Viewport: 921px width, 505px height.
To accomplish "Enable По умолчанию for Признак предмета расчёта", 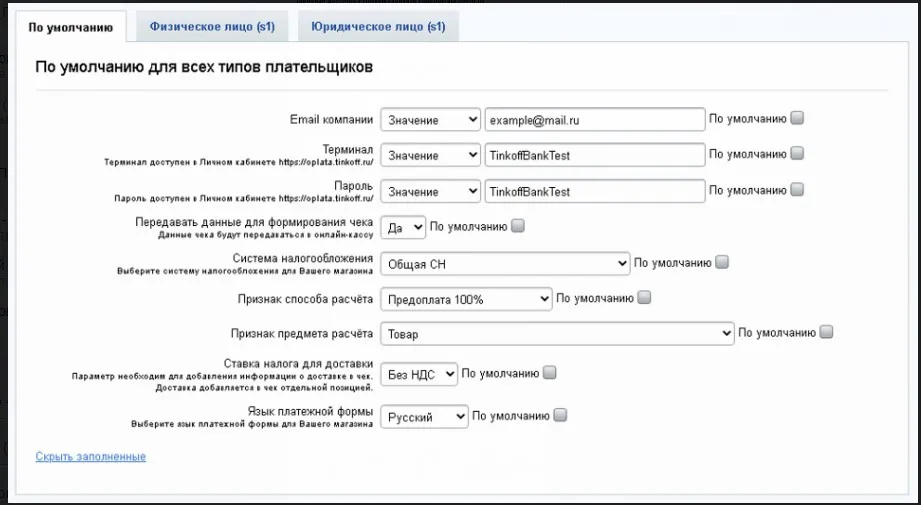I will click(x=826, y=332).
